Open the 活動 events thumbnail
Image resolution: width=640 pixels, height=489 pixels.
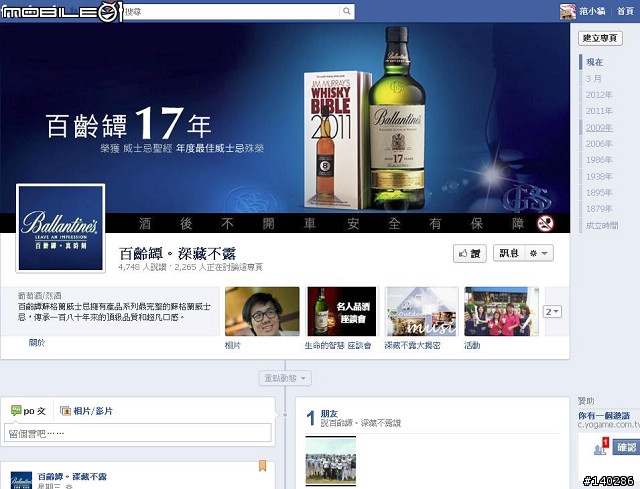coord(502,311)
